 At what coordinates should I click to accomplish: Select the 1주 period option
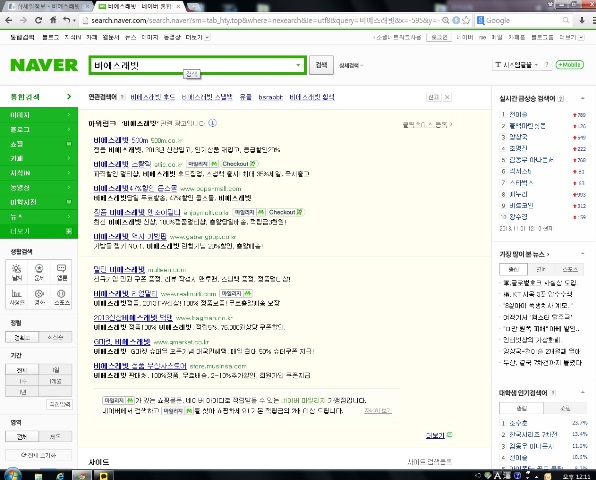[22, 381]
